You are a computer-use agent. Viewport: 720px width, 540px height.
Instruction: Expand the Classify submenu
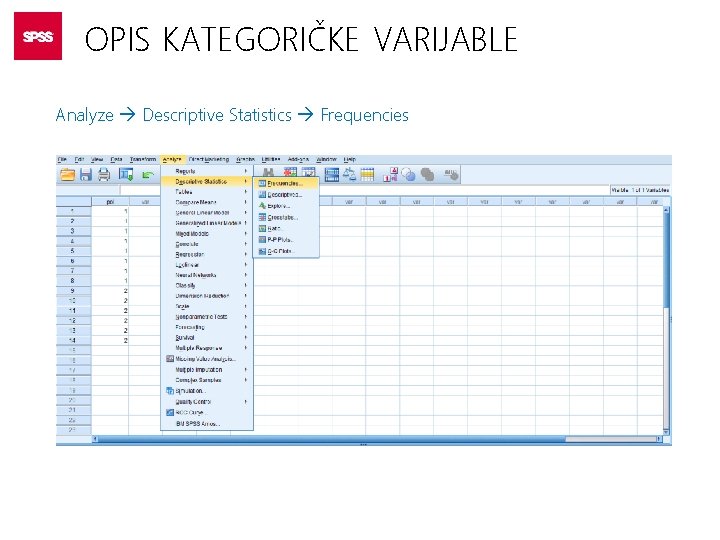pyautogui.click(x=207, y=285)
